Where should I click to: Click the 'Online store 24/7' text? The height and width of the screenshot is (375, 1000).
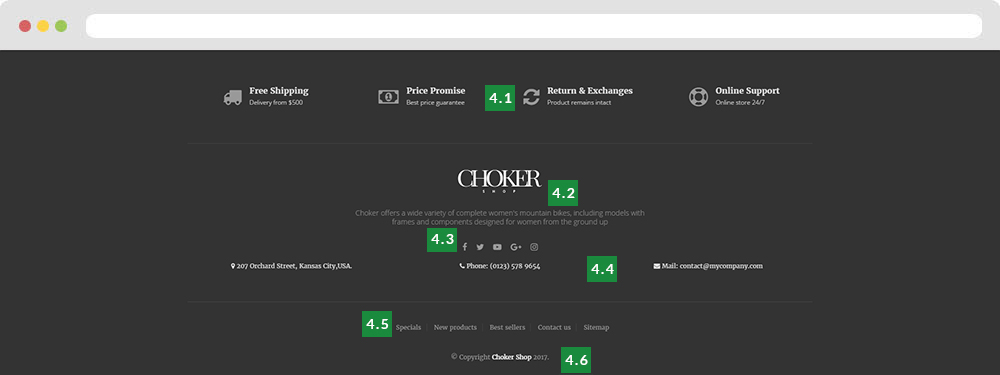740,102
